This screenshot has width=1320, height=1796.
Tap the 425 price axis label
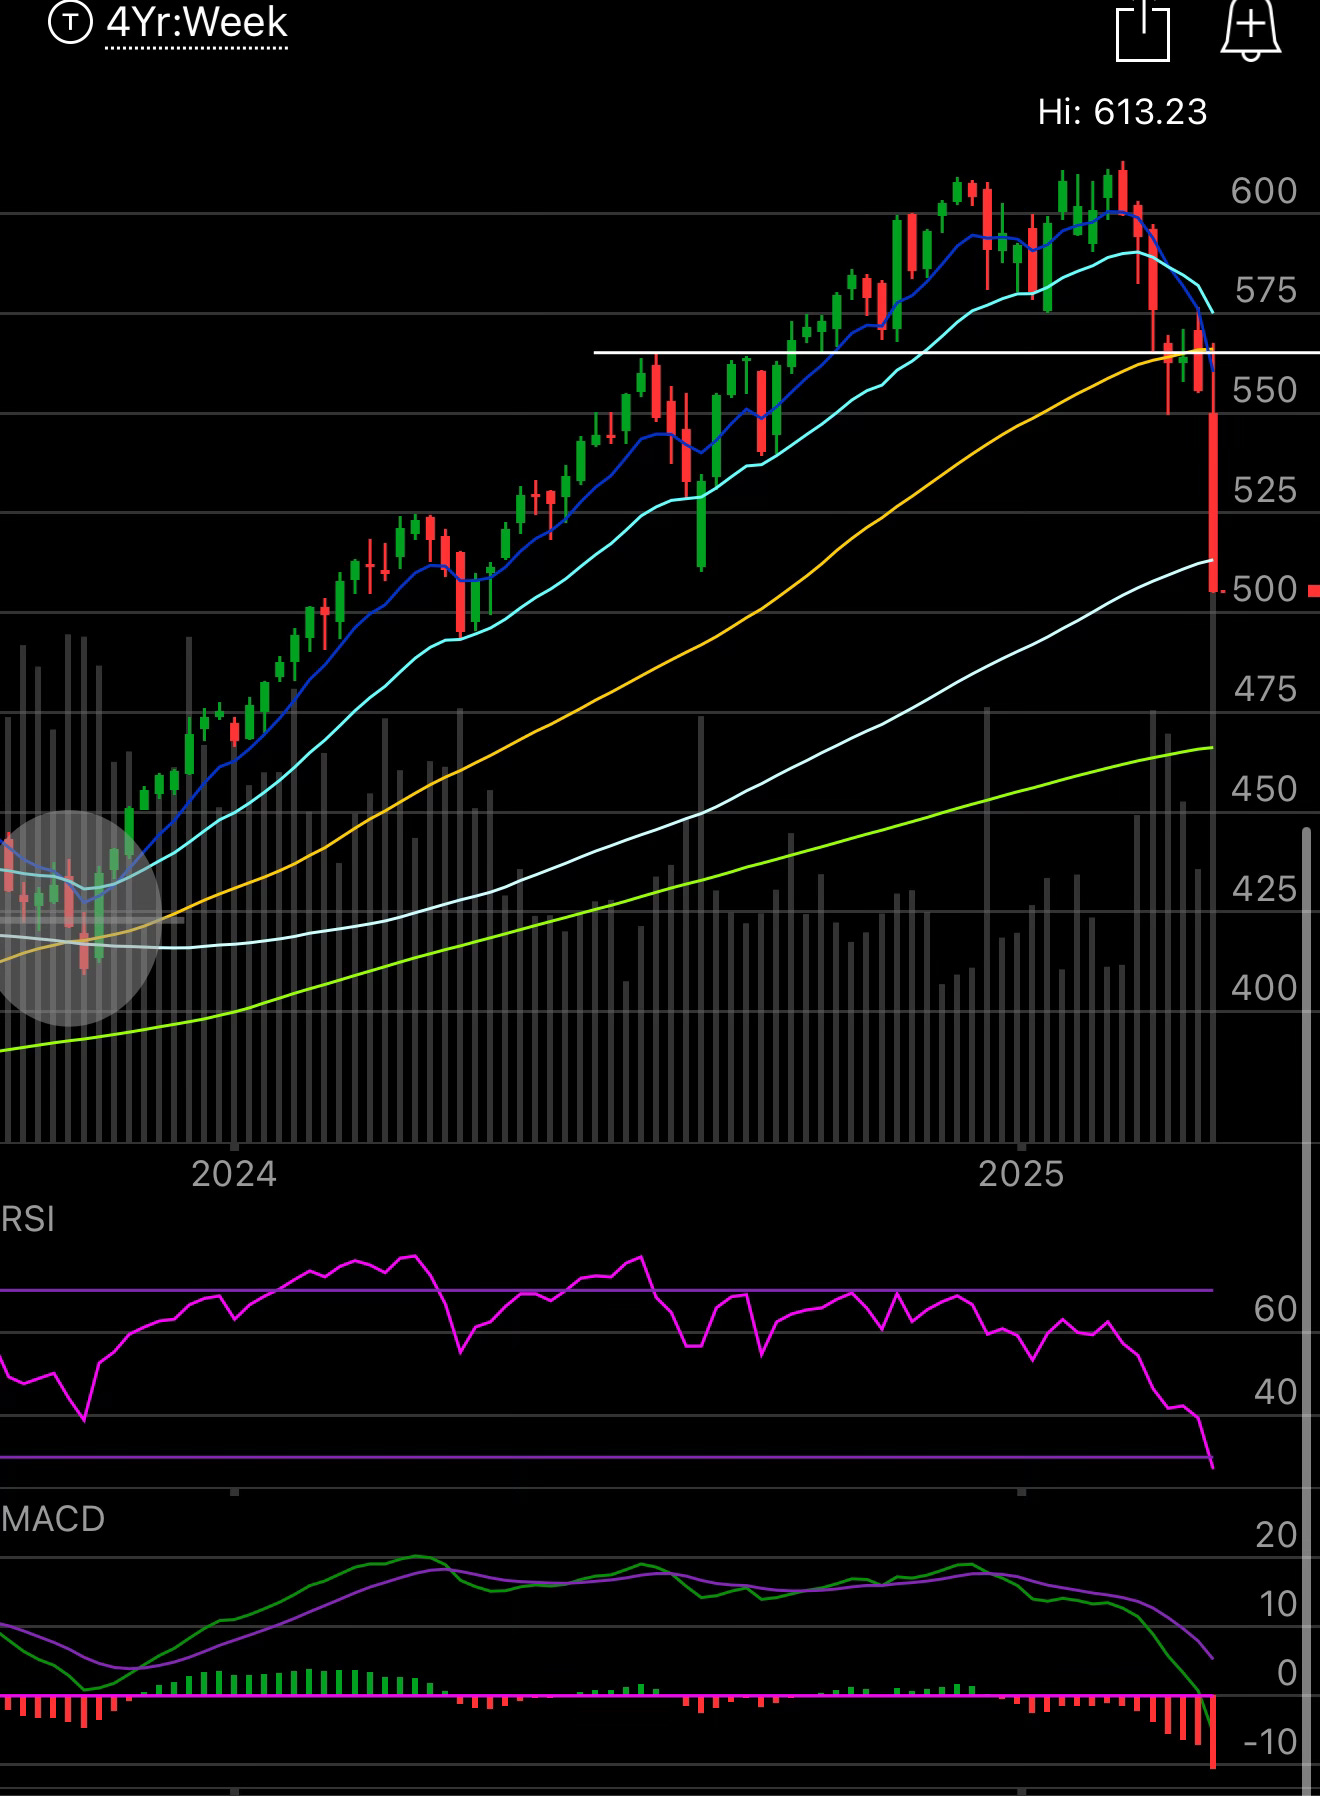point(1265,888)
